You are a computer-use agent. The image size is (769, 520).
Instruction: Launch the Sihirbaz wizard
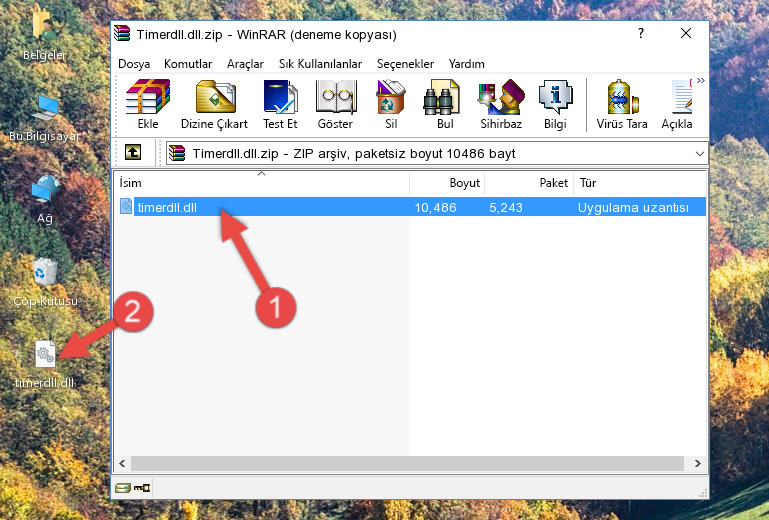501,104
